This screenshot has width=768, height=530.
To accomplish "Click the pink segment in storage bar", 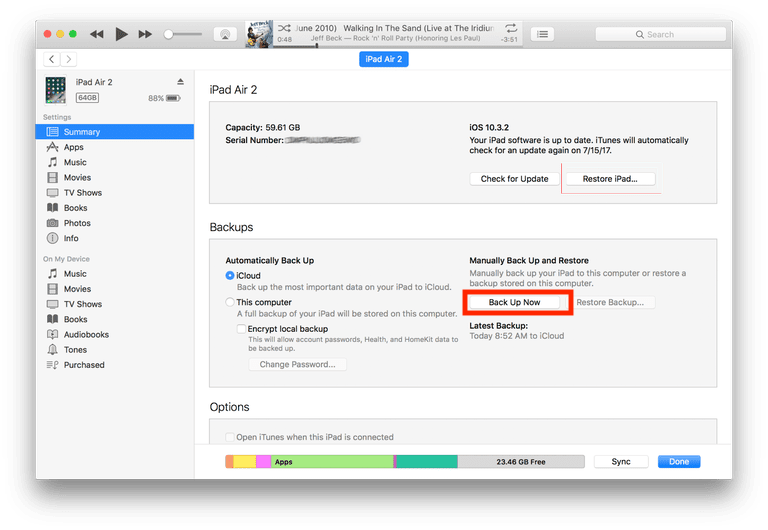I will click(x=264, y=461).
